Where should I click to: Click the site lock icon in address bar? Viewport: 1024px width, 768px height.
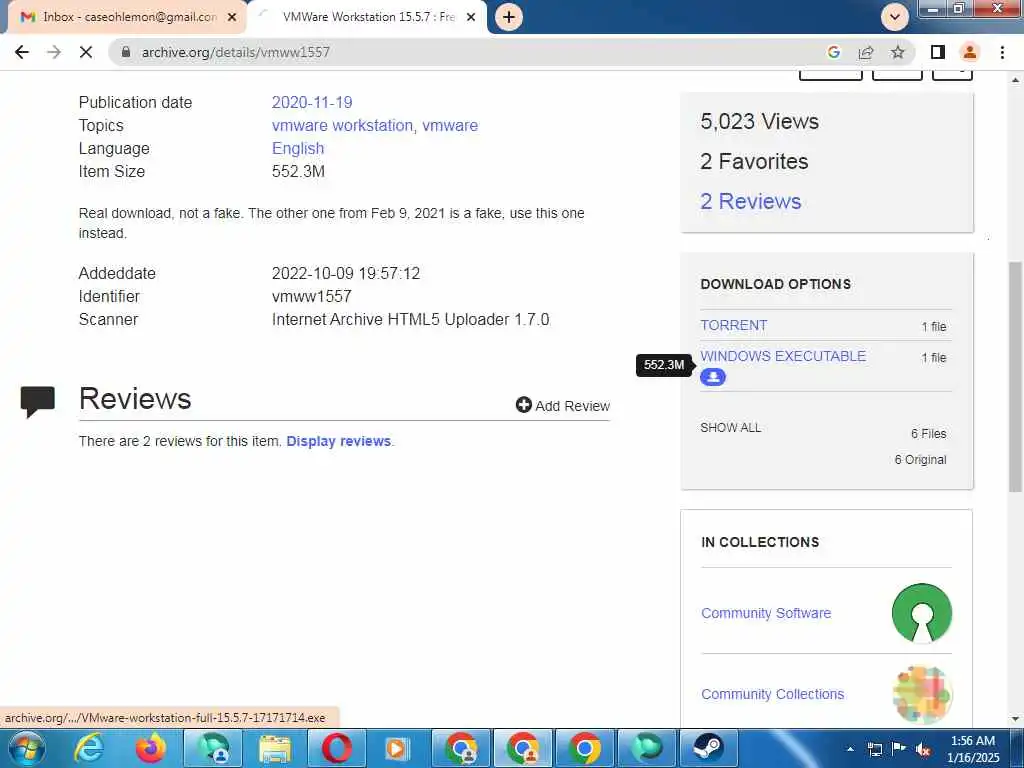pyautogui.click(x=126, y=52)
